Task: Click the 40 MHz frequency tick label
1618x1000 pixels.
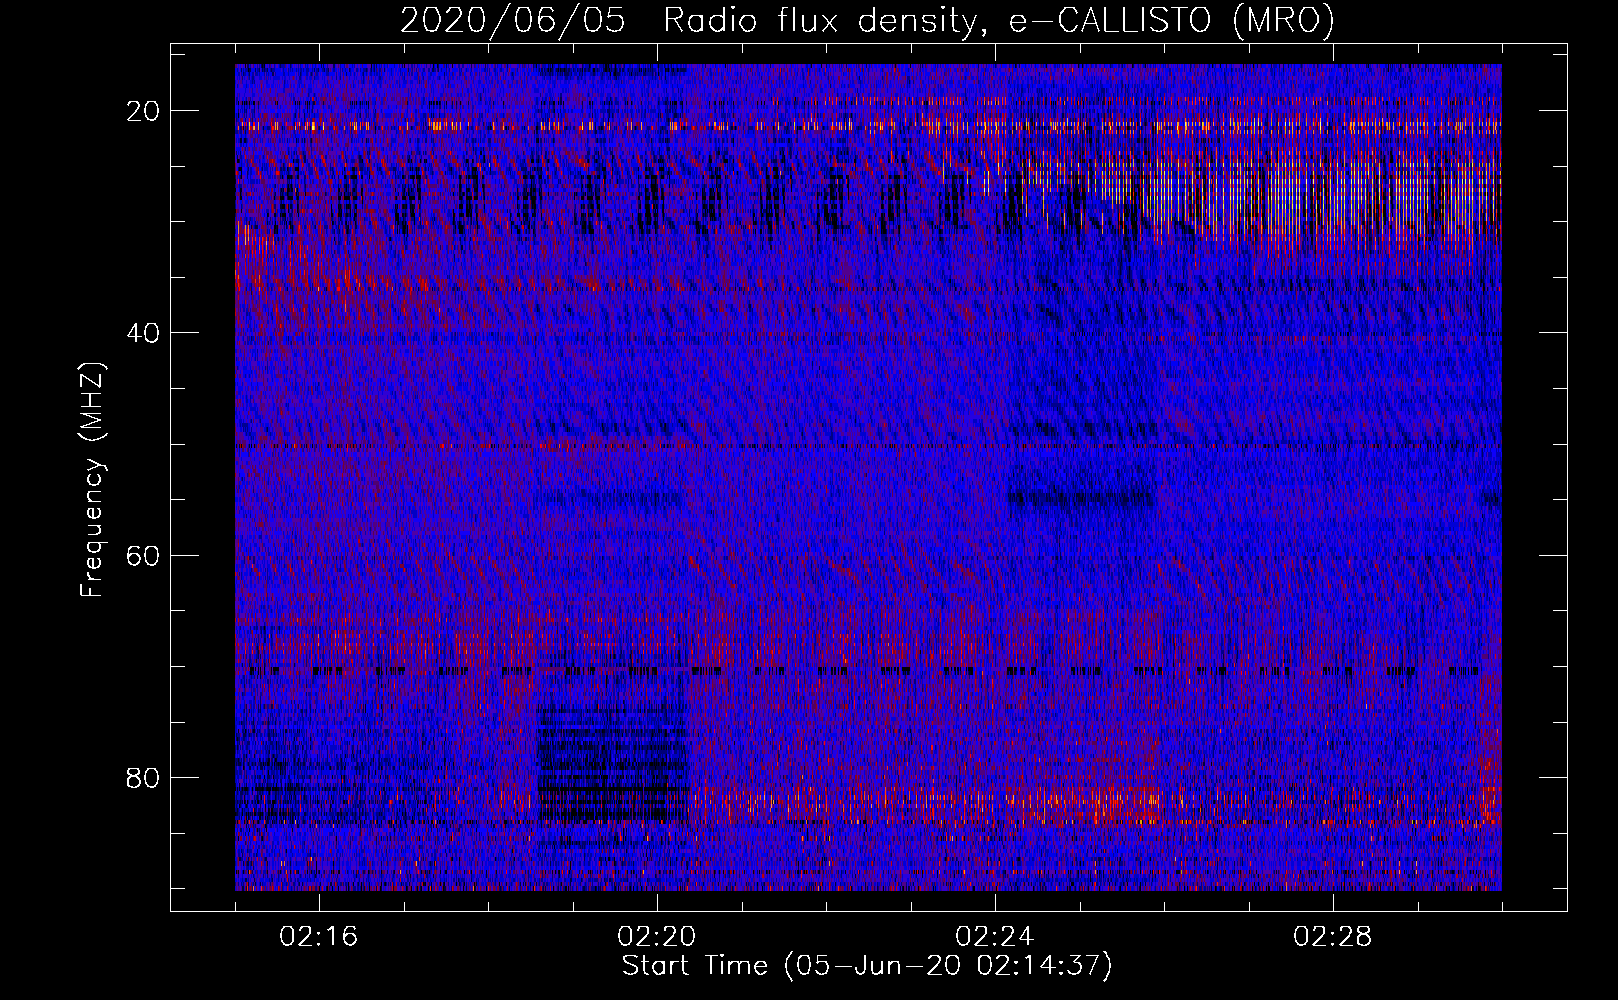Action: 144,333
